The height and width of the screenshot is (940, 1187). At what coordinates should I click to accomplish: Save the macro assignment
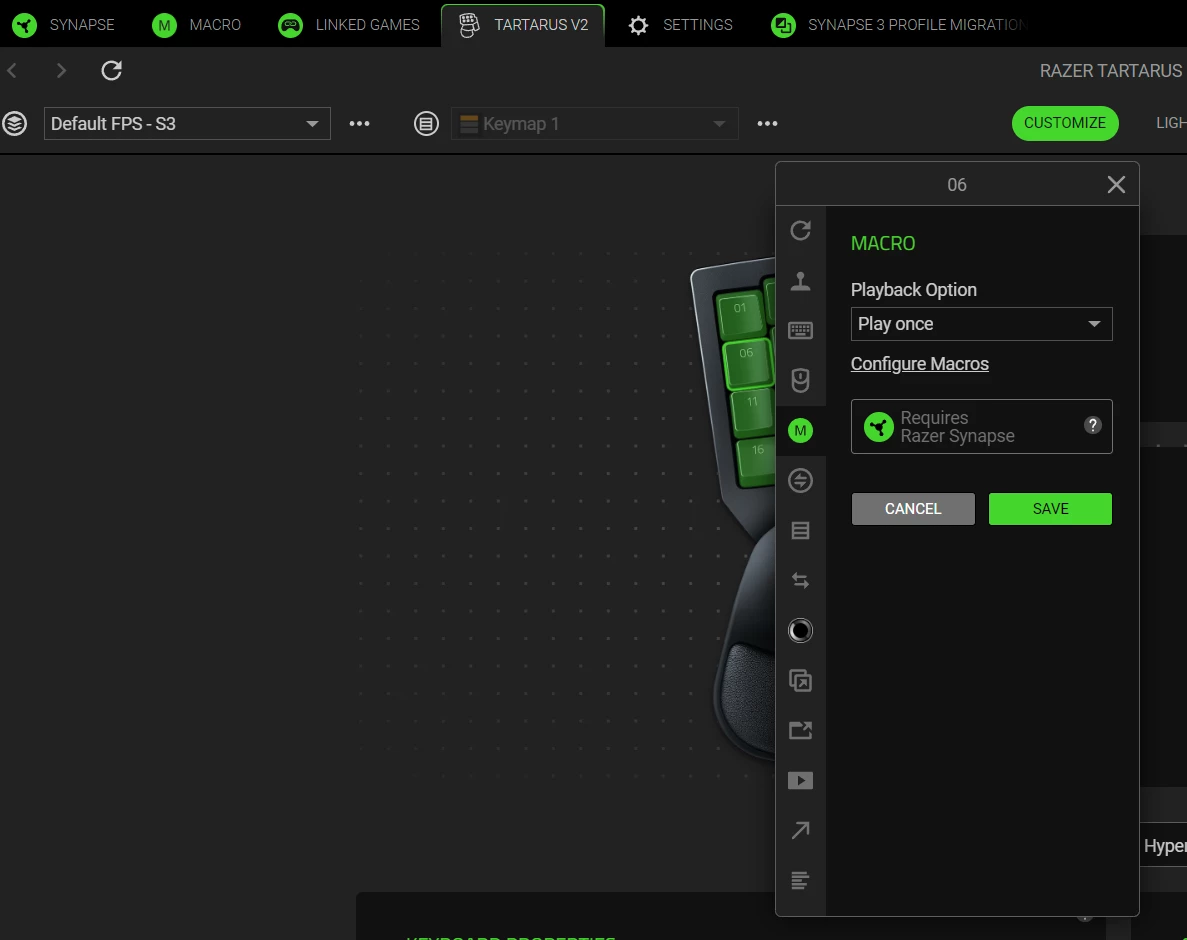click(x=1050, y=509)
